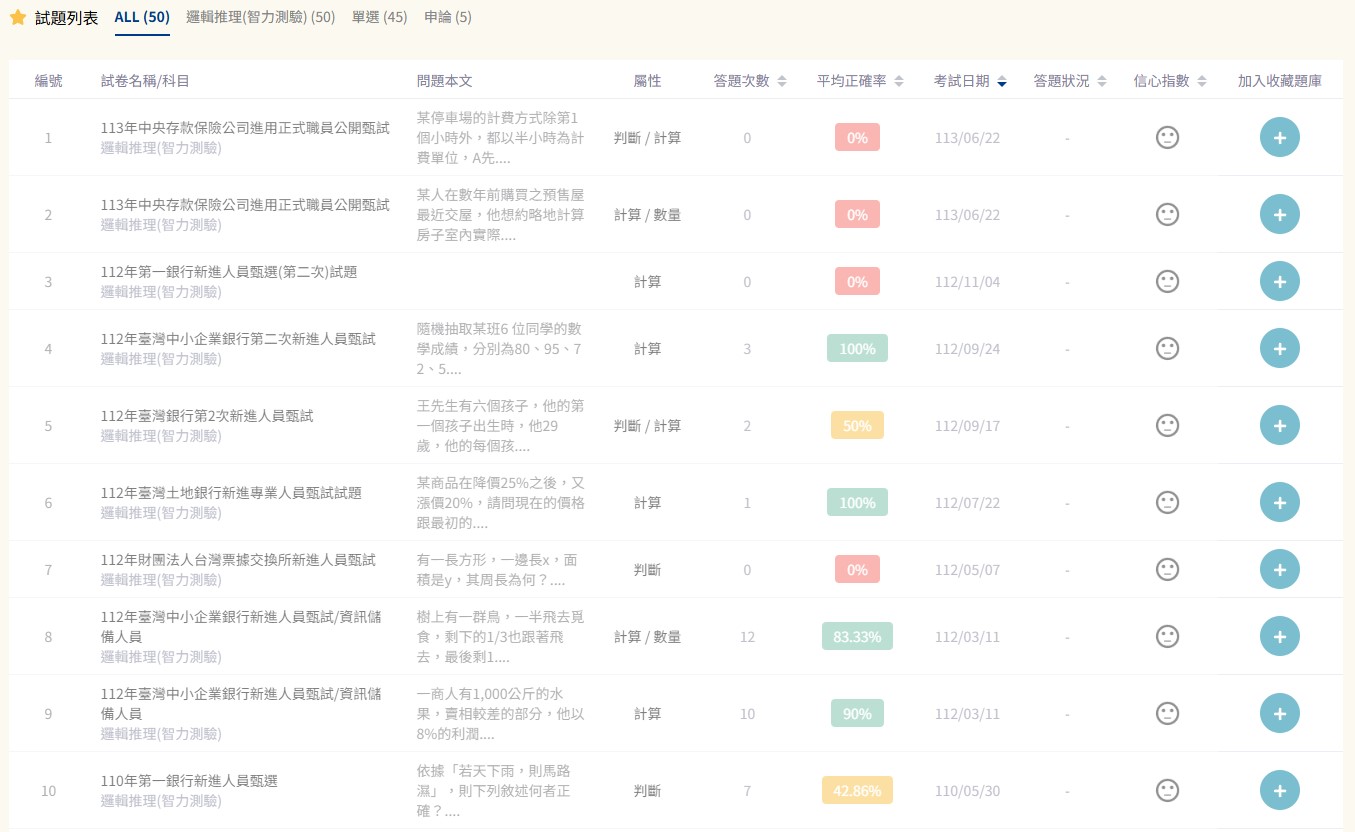1355x832 pixels.
Task: Add question 6 to the favorites bank
Action: (x=1279, y=502)
